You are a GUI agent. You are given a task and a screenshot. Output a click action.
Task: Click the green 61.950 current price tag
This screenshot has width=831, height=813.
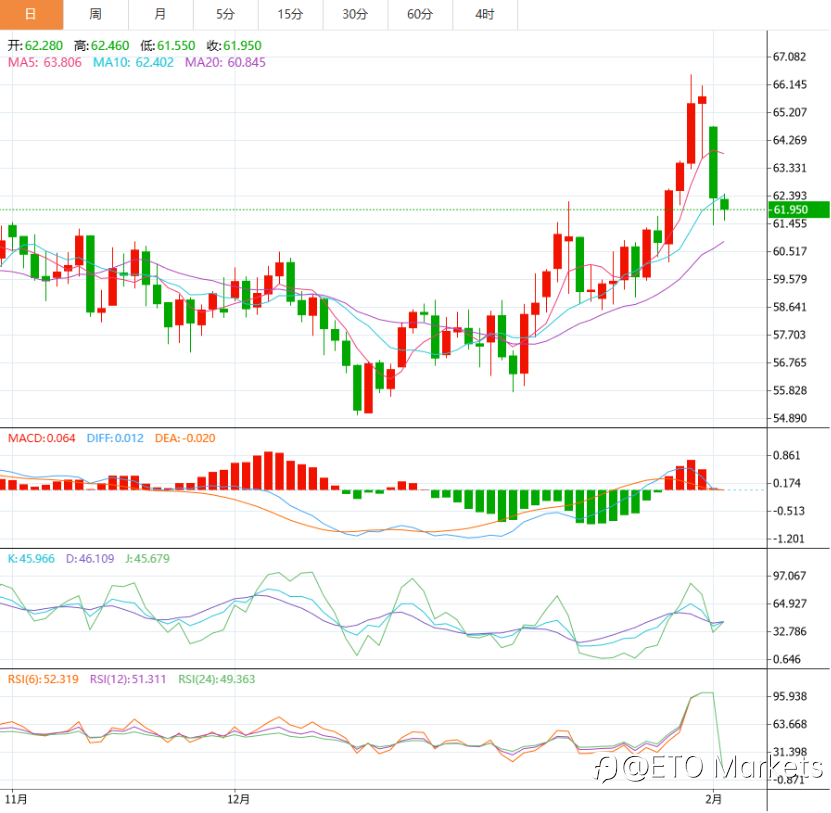pyautogui.click(x=799, y=210)
